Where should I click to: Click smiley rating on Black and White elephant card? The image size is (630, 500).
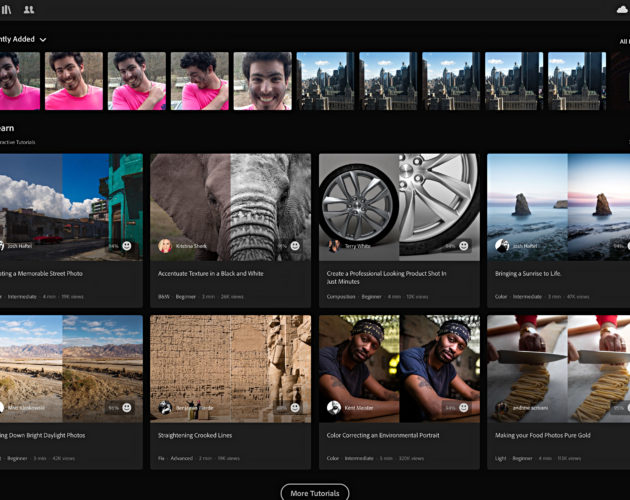pos(295,246)
